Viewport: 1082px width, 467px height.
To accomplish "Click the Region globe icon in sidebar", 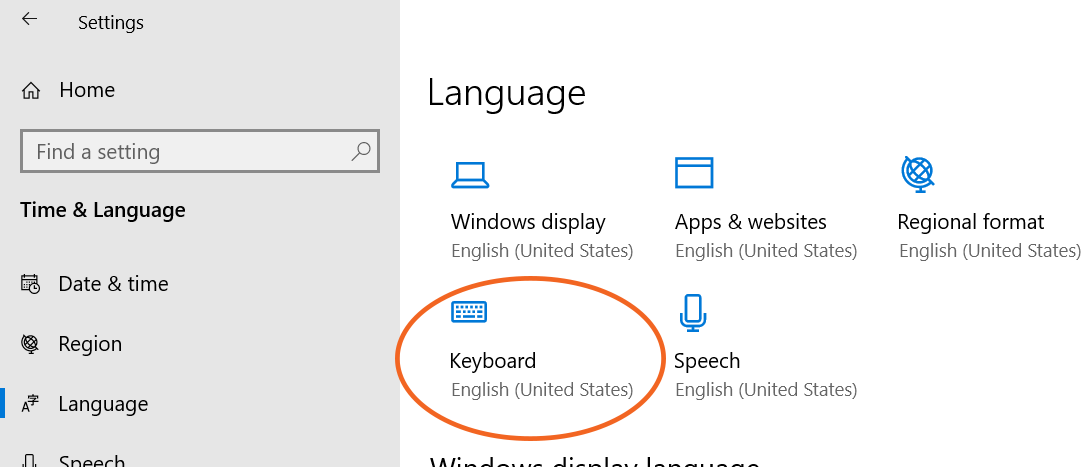I will pos(30,344).
